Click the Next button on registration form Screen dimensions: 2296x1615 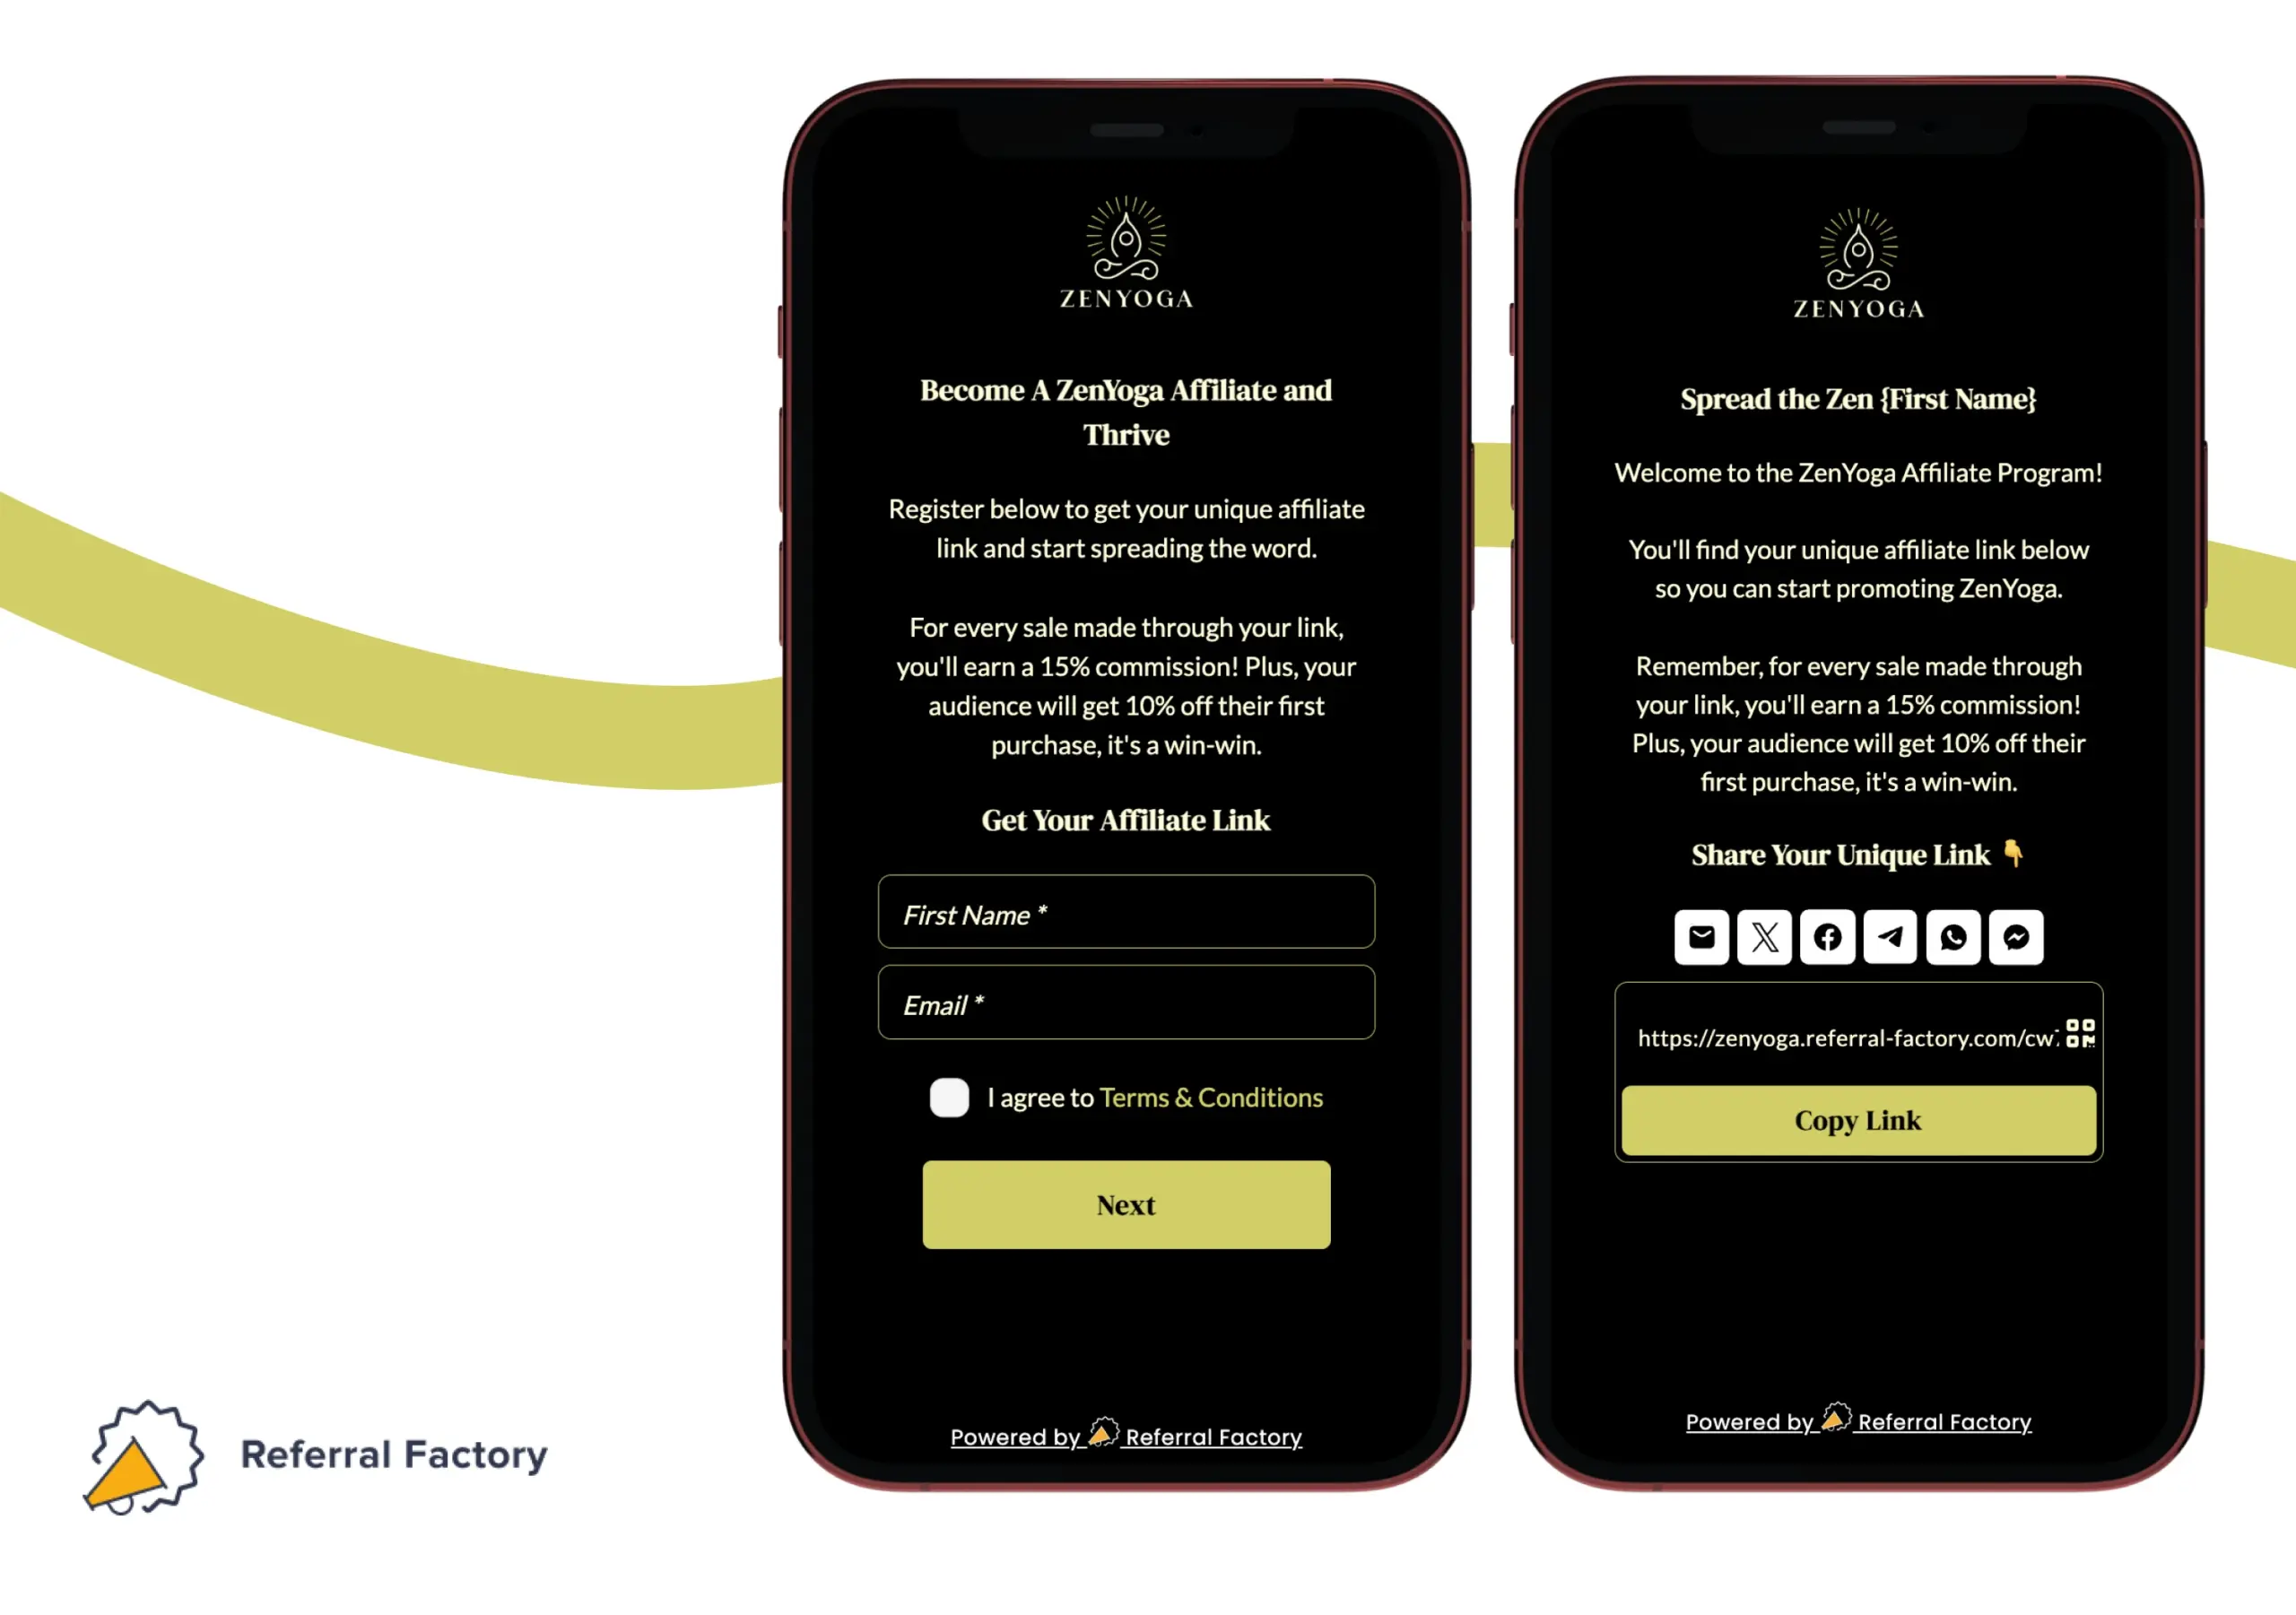1126,1204
